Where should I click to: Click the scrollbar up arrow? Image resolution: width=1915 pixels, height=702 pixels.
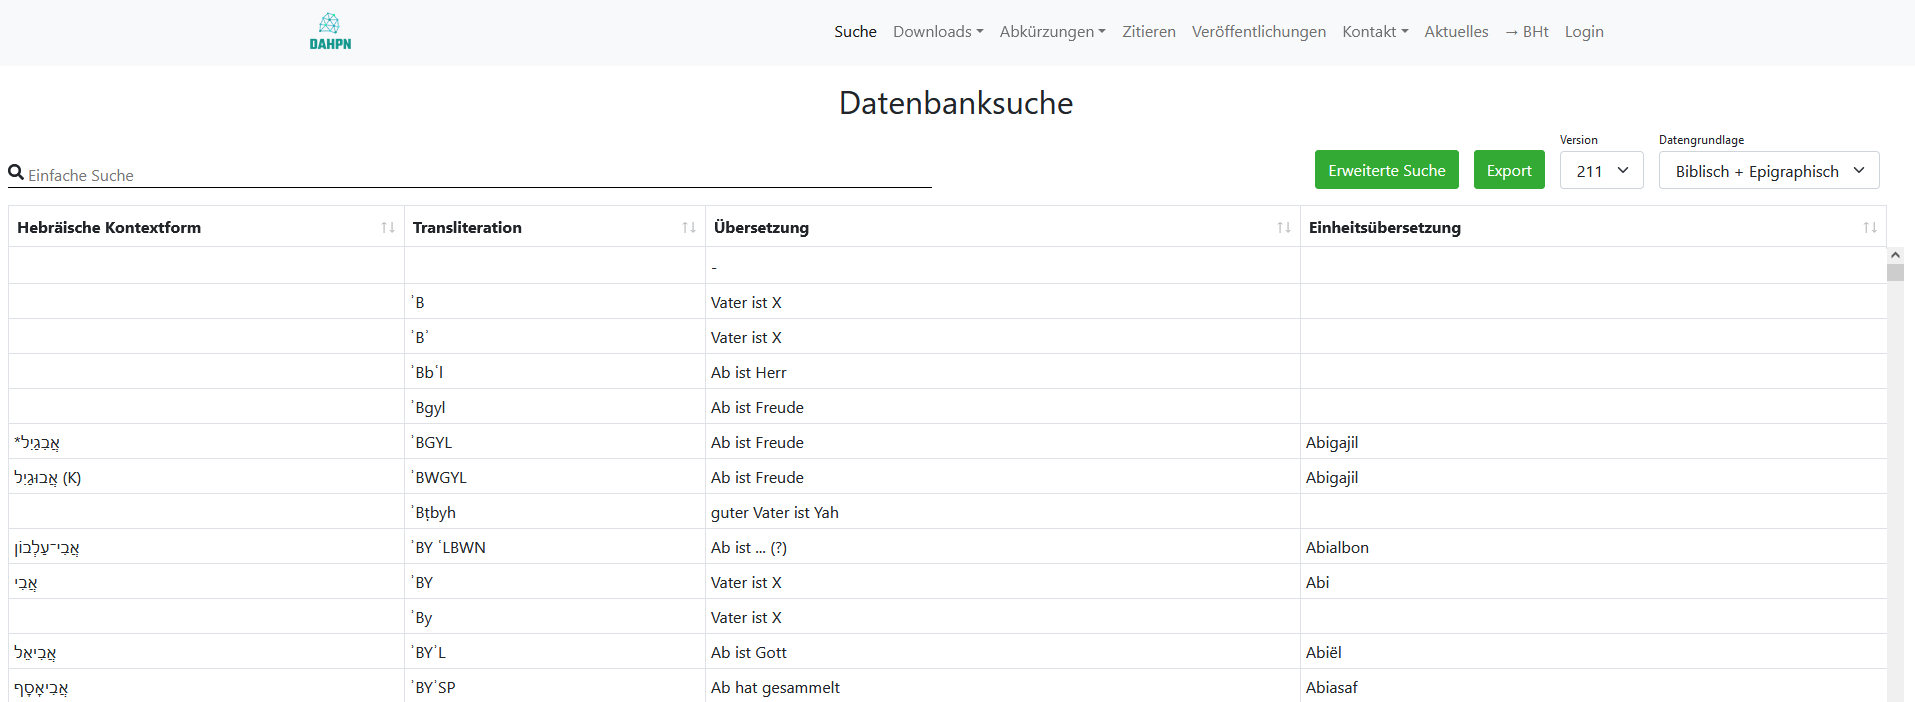point(1895,255)
